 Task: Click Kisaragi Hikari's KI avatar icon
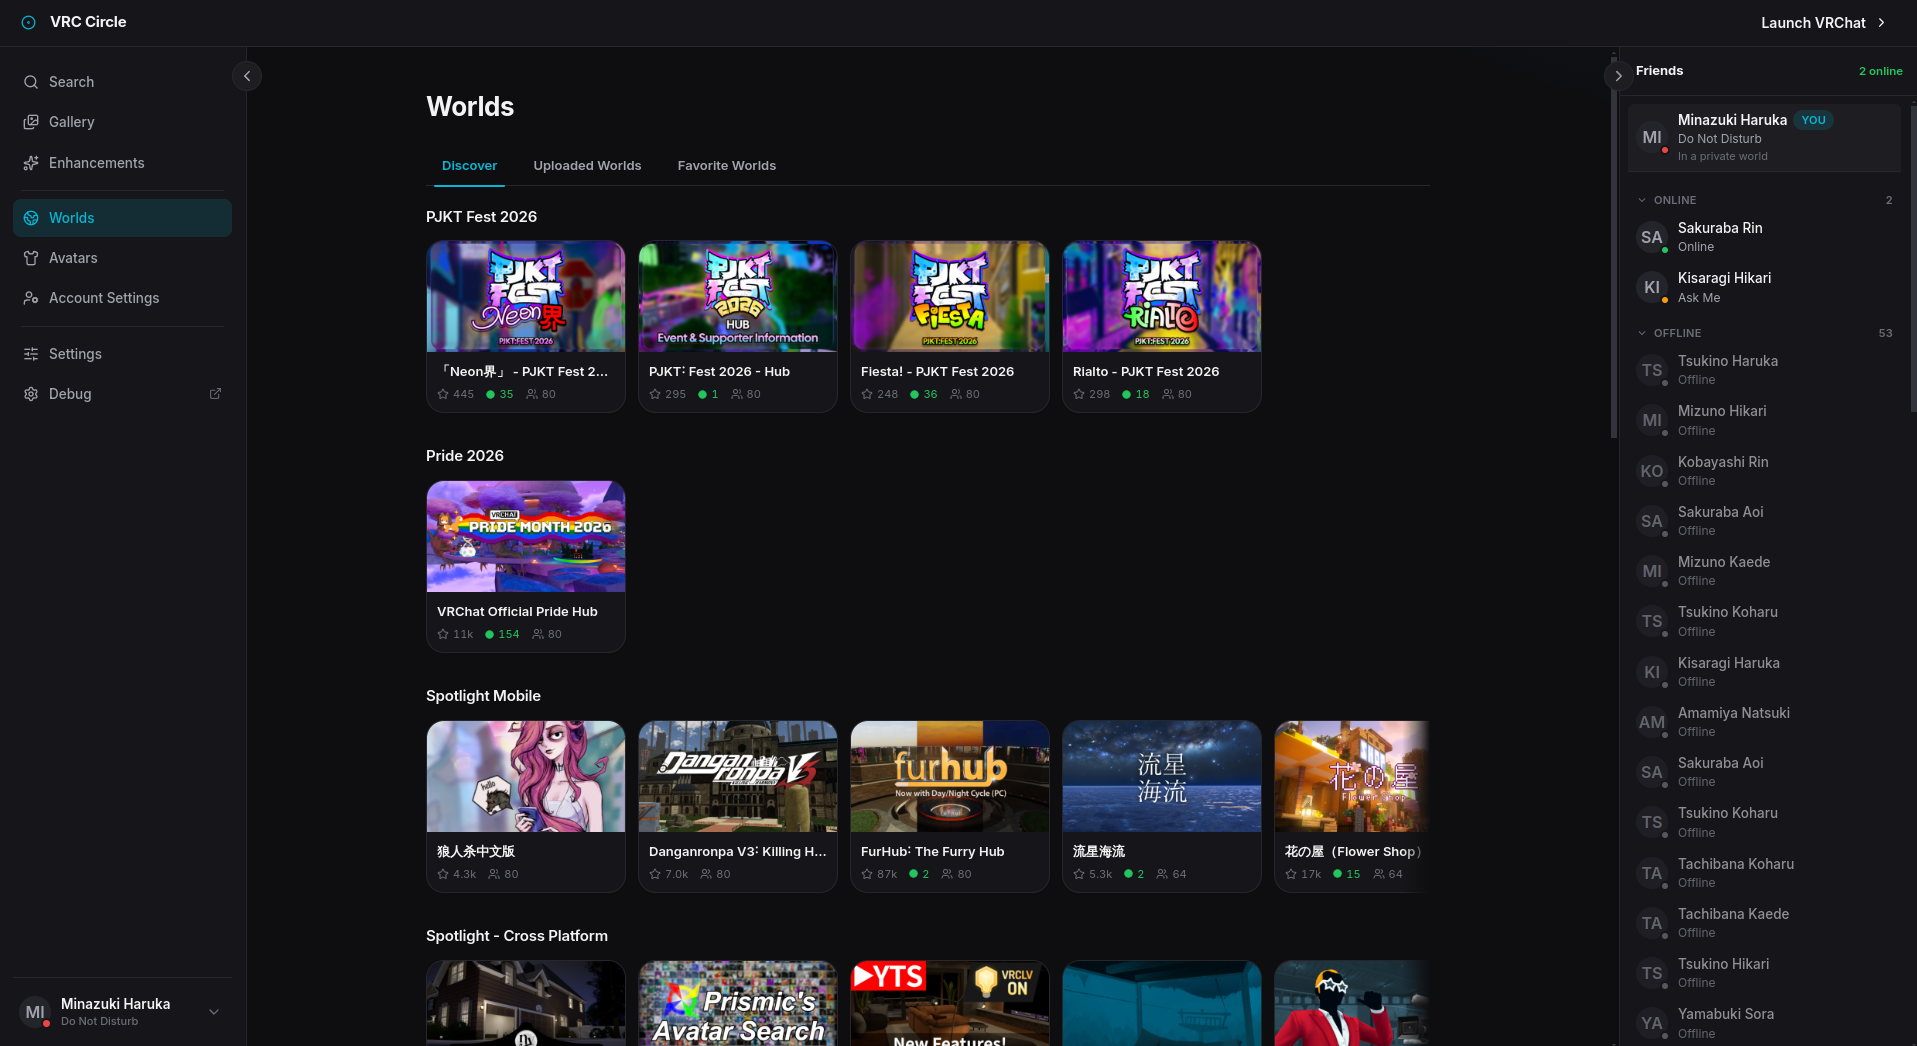click(1652, 287)
